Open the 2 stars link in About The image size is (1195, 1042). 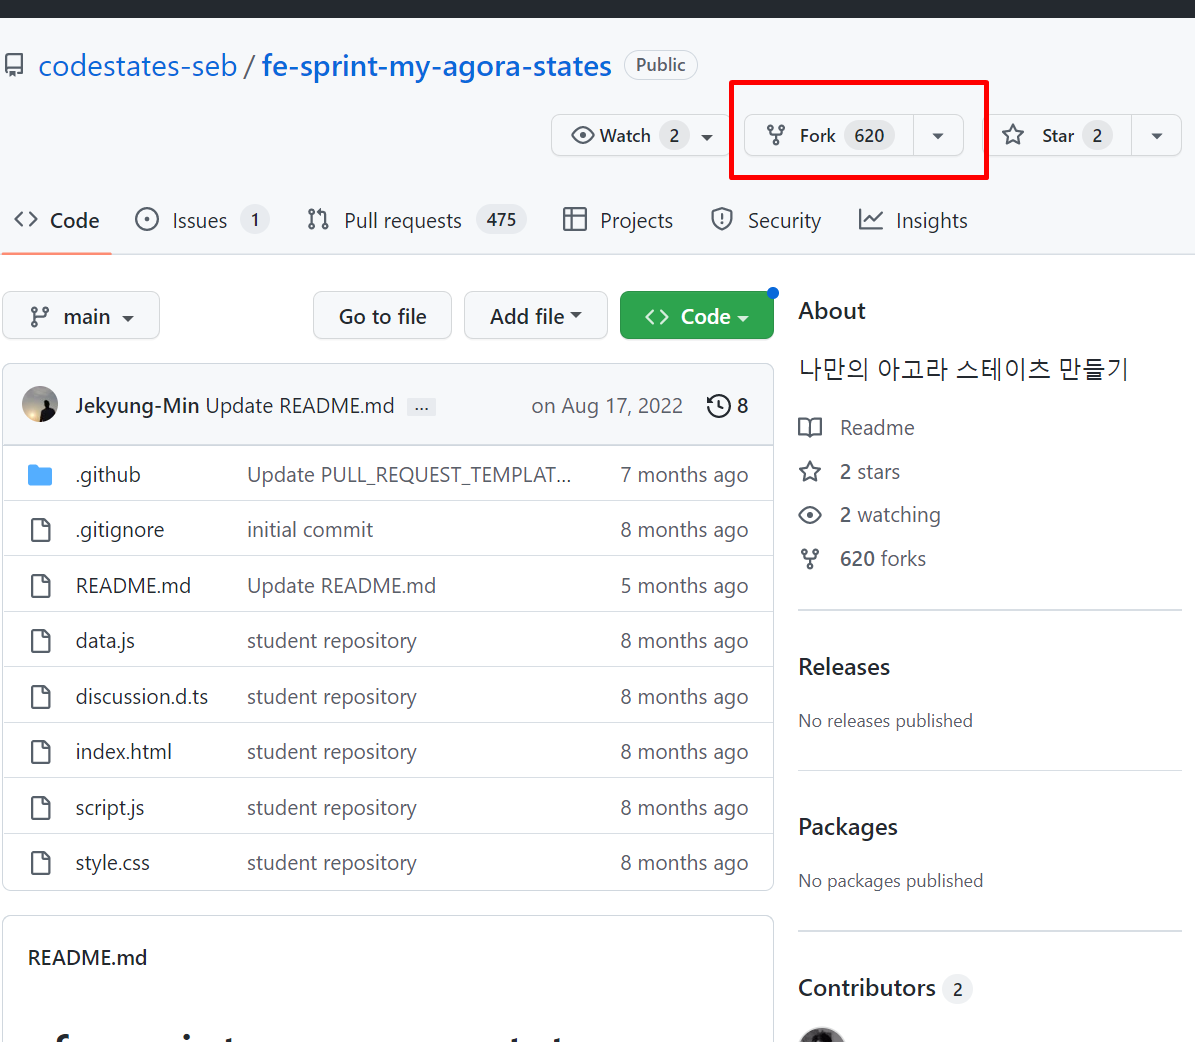(870, 472)
